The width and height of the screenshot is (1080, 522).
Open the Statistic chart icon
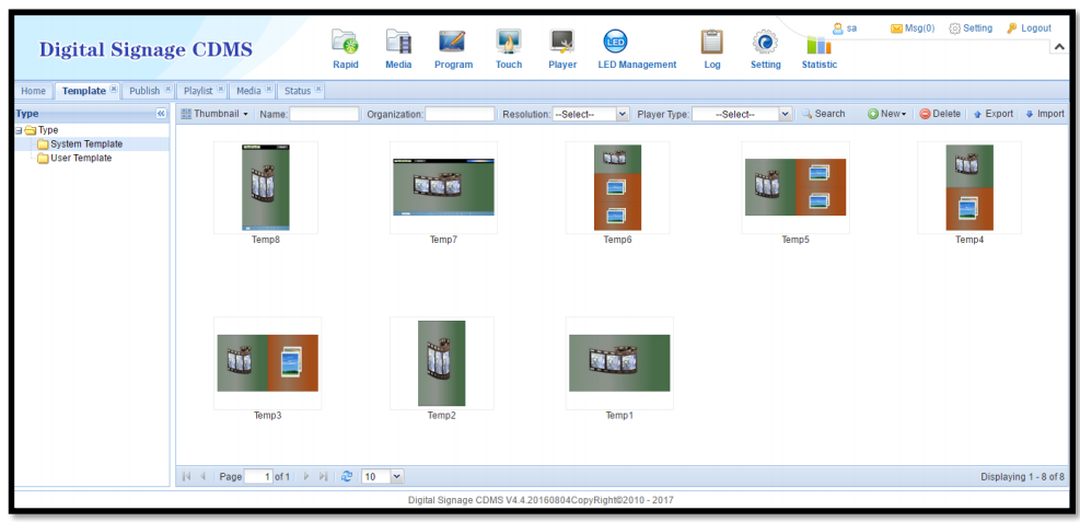pos(819,45)
